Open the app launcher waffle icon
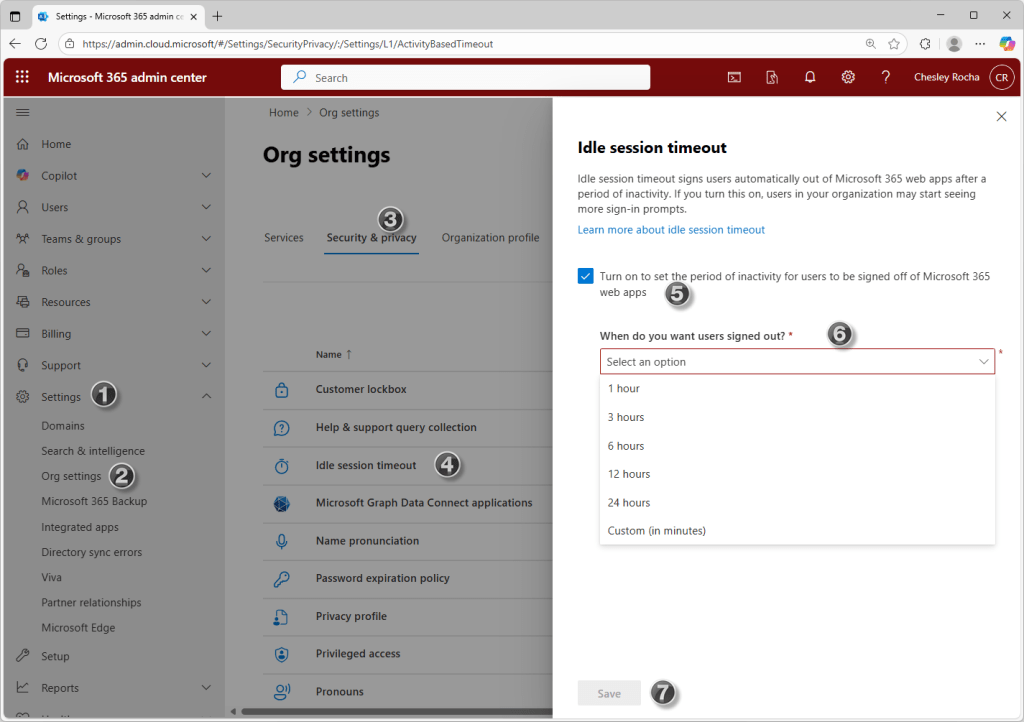Image resolution: width=1024 pixels, height=722 pixels. coord(22,77)
